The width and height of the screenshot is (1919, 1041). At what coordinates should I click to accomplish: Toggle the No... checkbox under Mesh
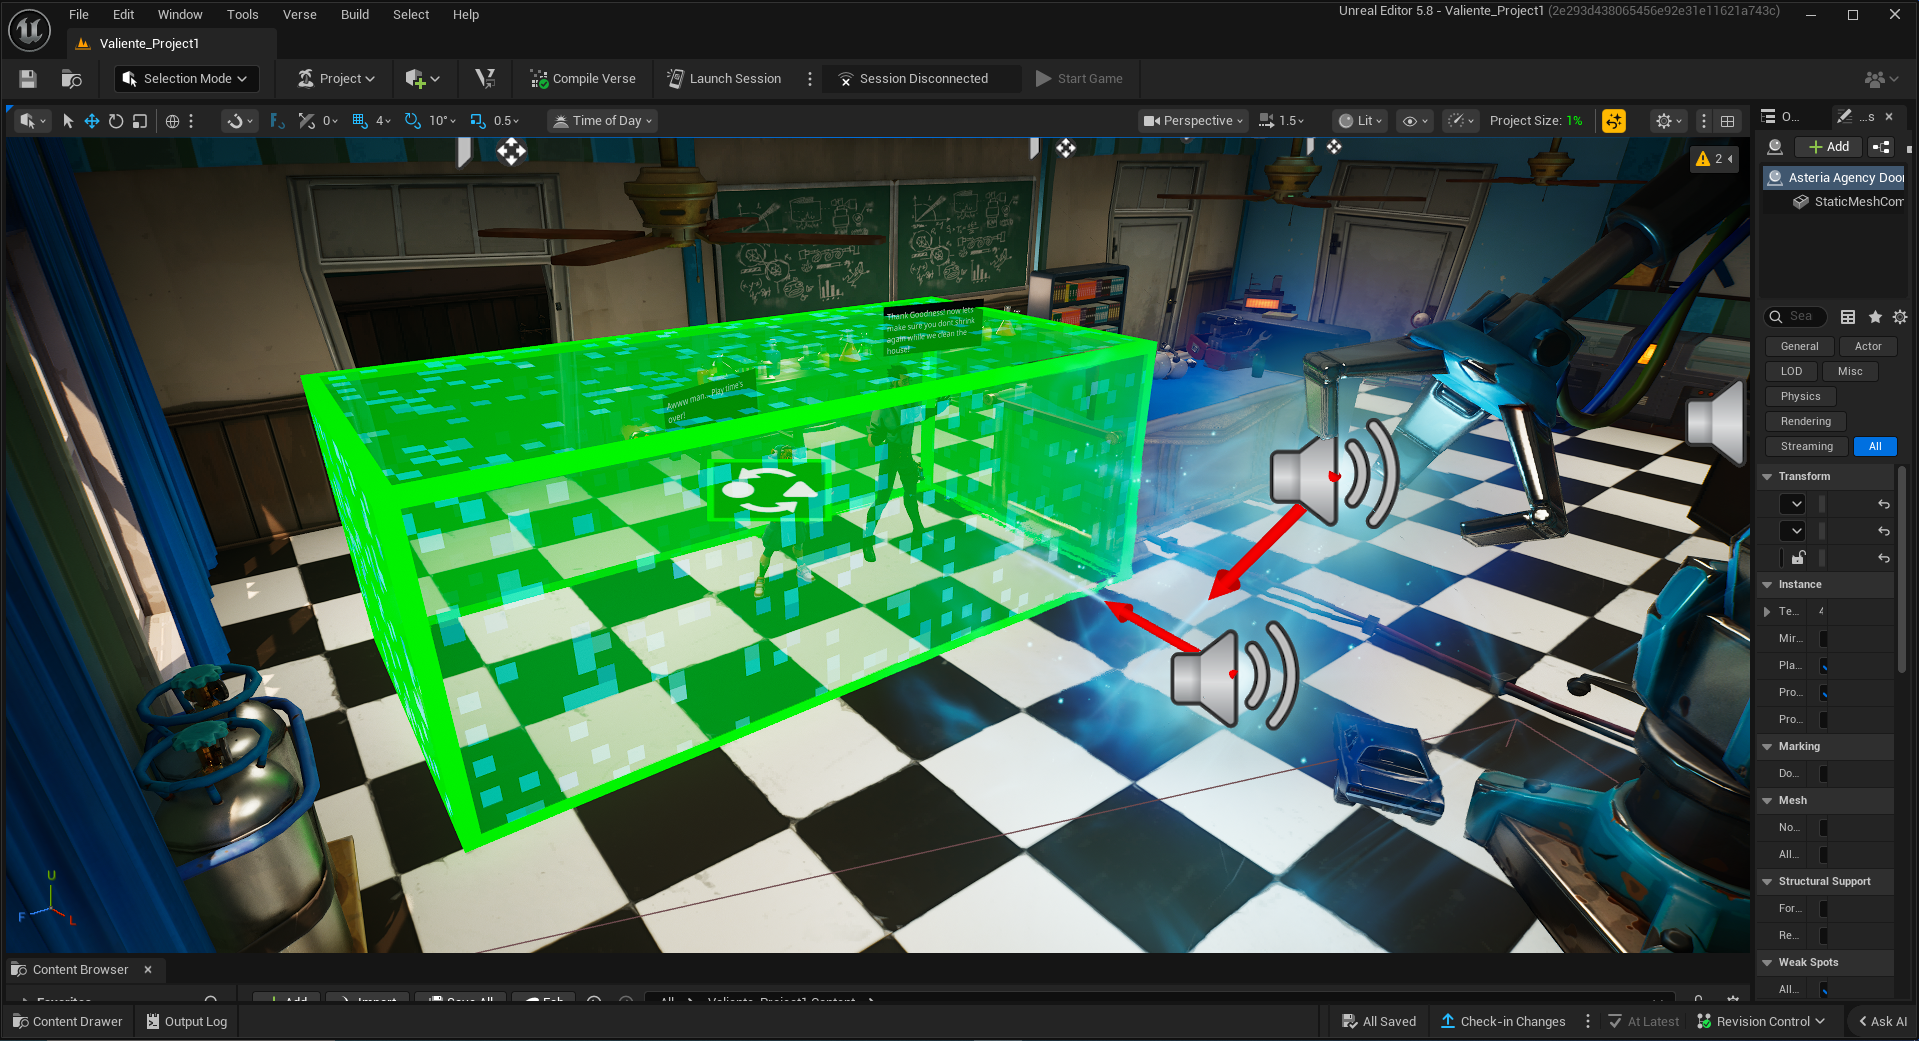pos(1823,828)
